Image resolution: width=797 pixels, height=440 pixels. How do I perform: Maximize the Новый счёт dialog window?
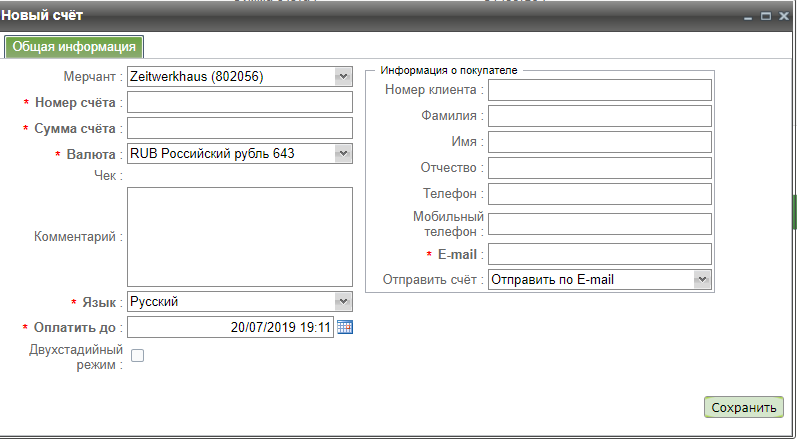click(x=766, y=17)
